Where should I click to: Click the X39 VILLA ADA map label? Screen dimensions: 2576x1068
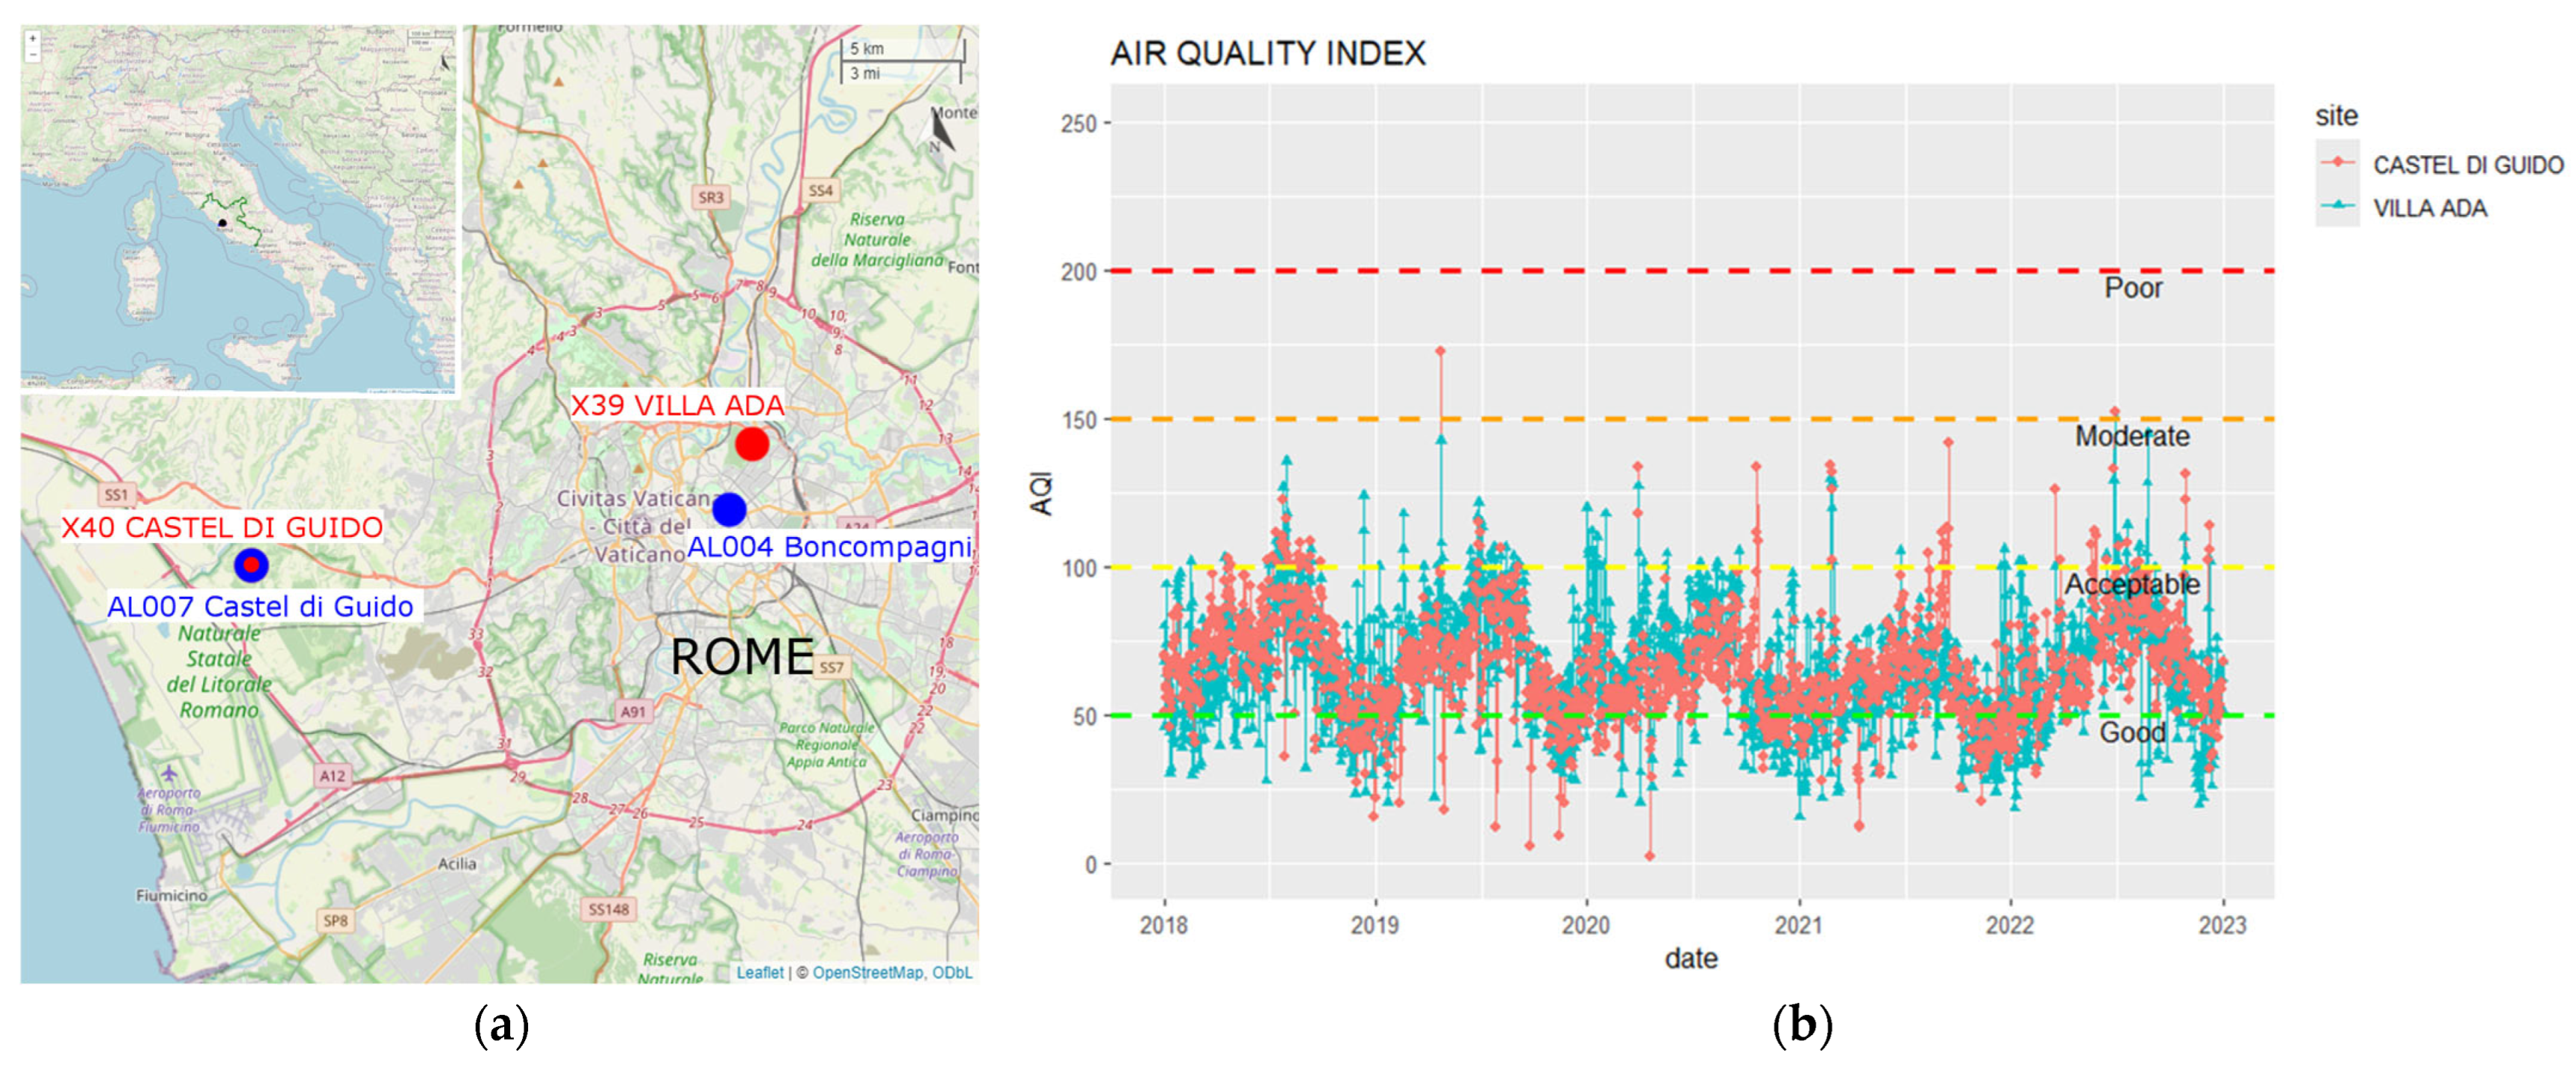click(x=677, y=405)
